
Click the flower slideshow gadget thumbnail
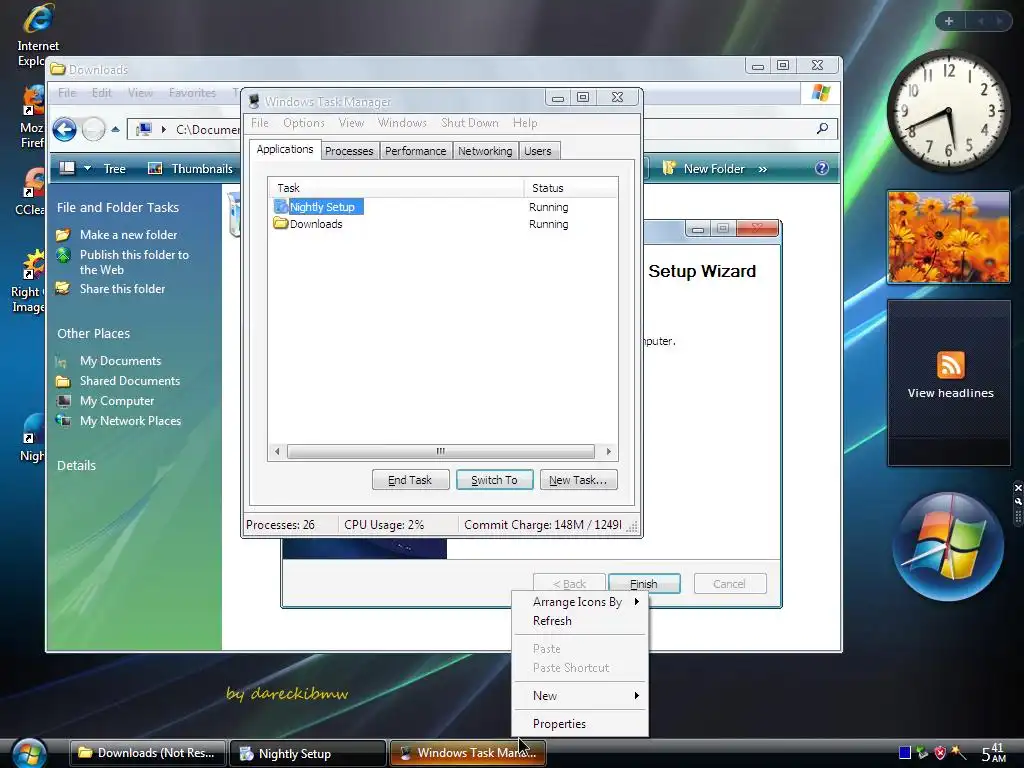tap(948, 237)
